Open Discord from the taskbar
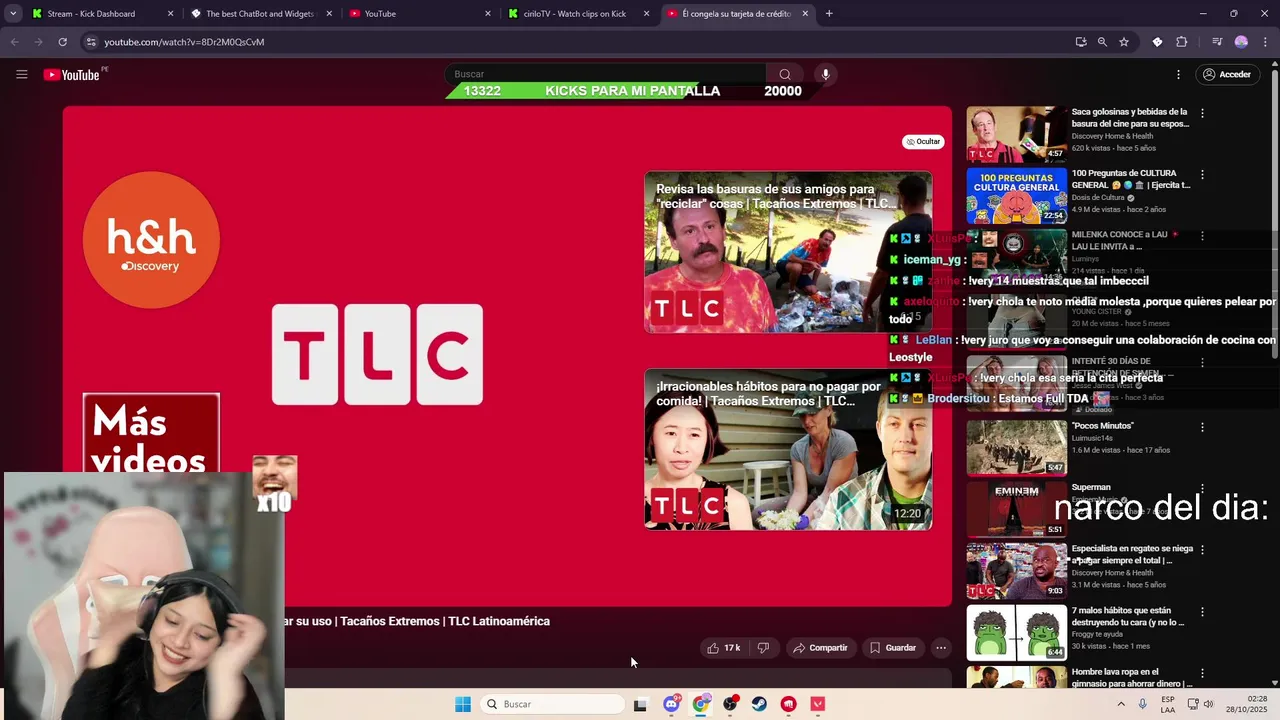 tap(671, 704)
